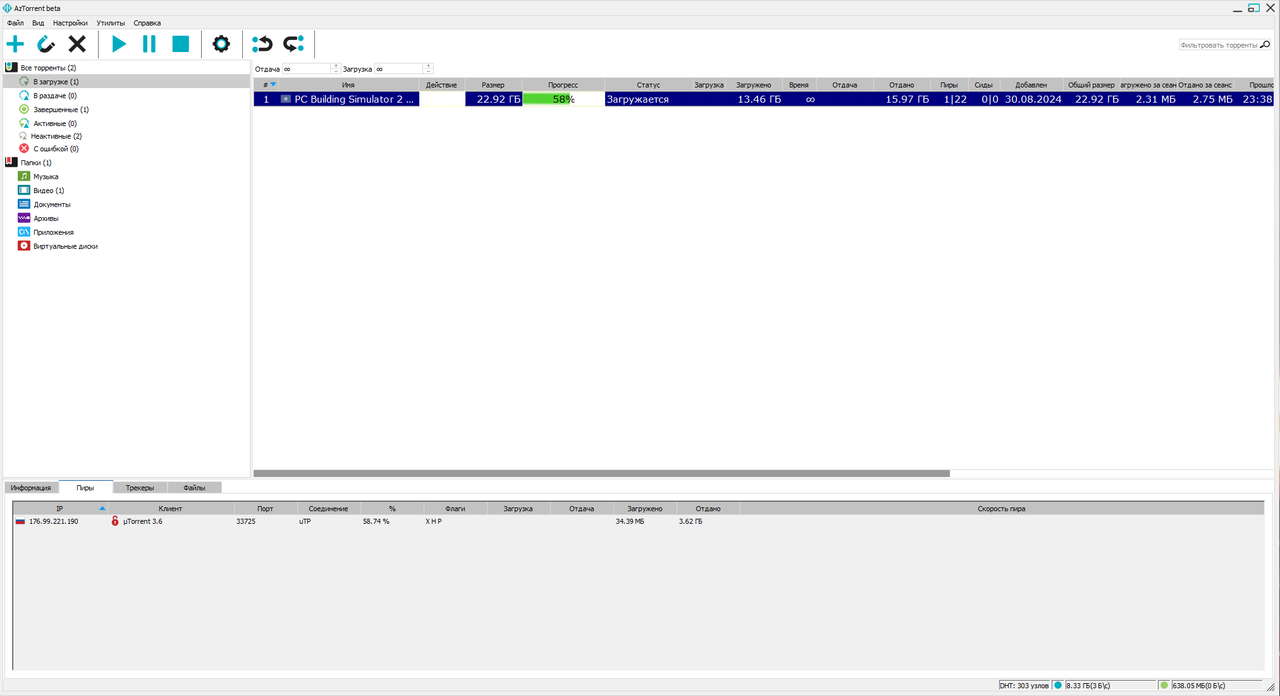Screen dimensions: 1280x696
Task: Click into the Отдача limit field
Action: 306,69
